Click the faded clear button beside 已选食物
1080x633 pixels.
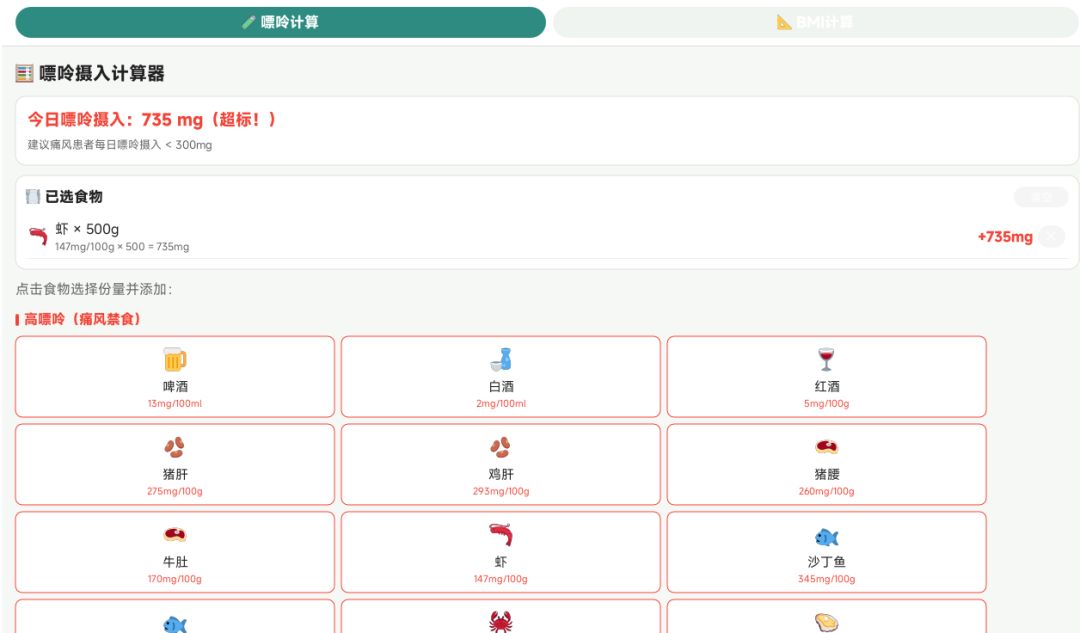1041,197
